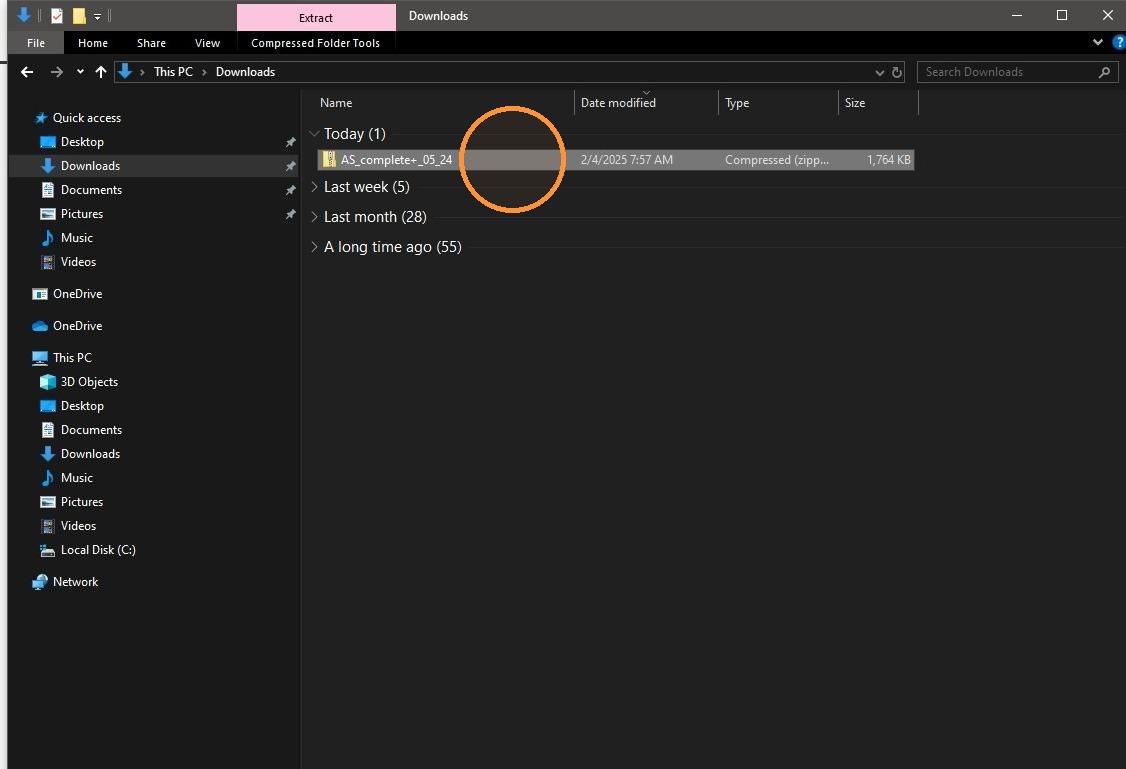
Task: Expand the A long time ago (55) group
Action: click(314, 247)
